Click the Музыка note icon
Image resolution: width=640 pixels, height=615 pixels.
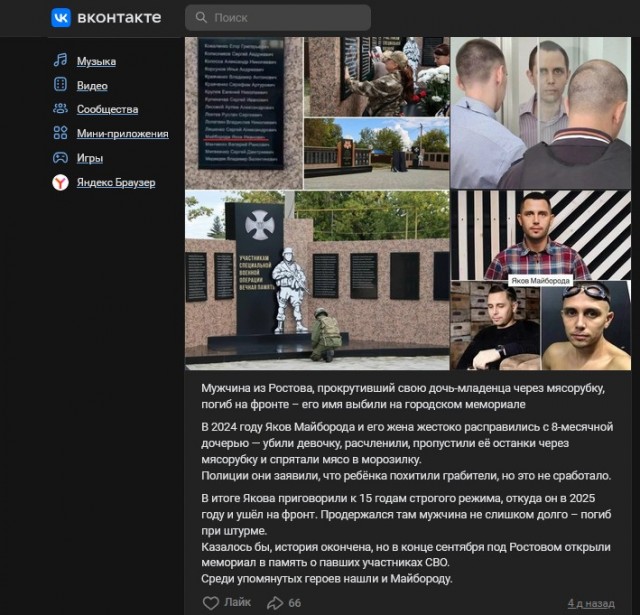pyautogui.click(x=60, y=60)
